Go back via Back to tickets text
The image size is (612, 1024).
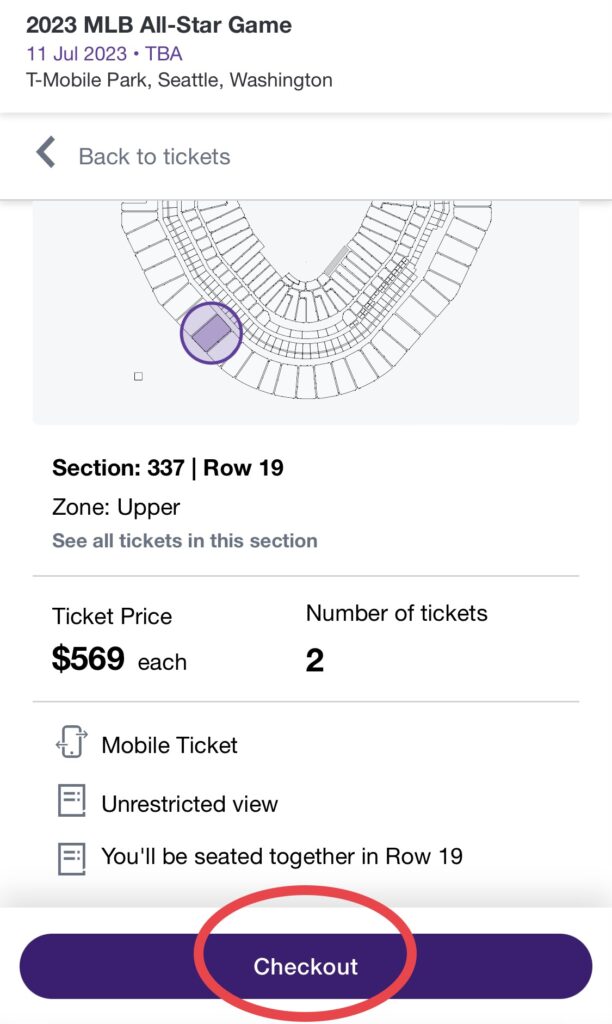154,156
